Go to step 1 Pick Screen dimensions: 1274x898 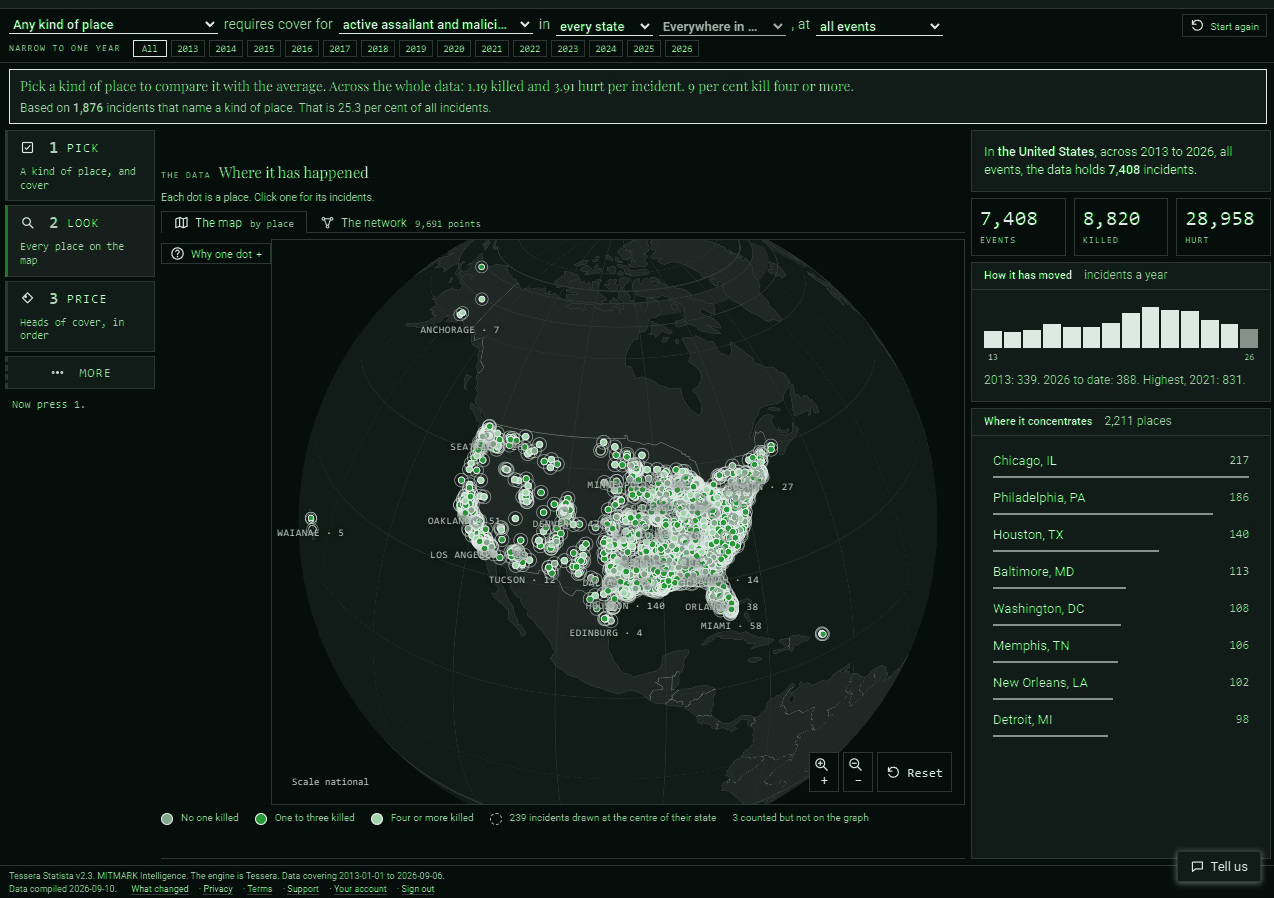(x=80, y=165)
